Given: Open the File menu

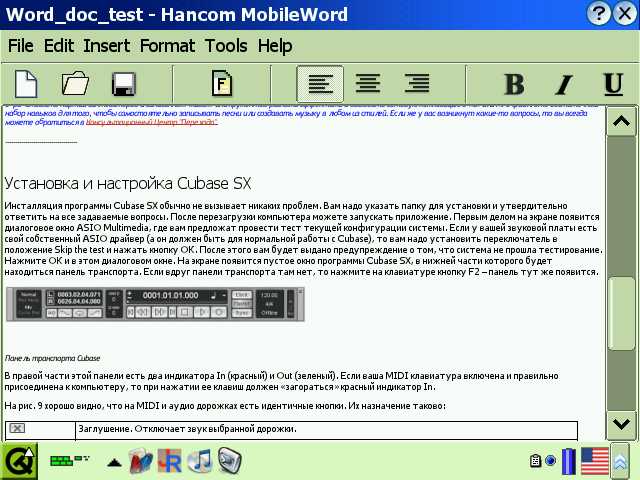Looking at the screenshot, I should coord(21,45).
